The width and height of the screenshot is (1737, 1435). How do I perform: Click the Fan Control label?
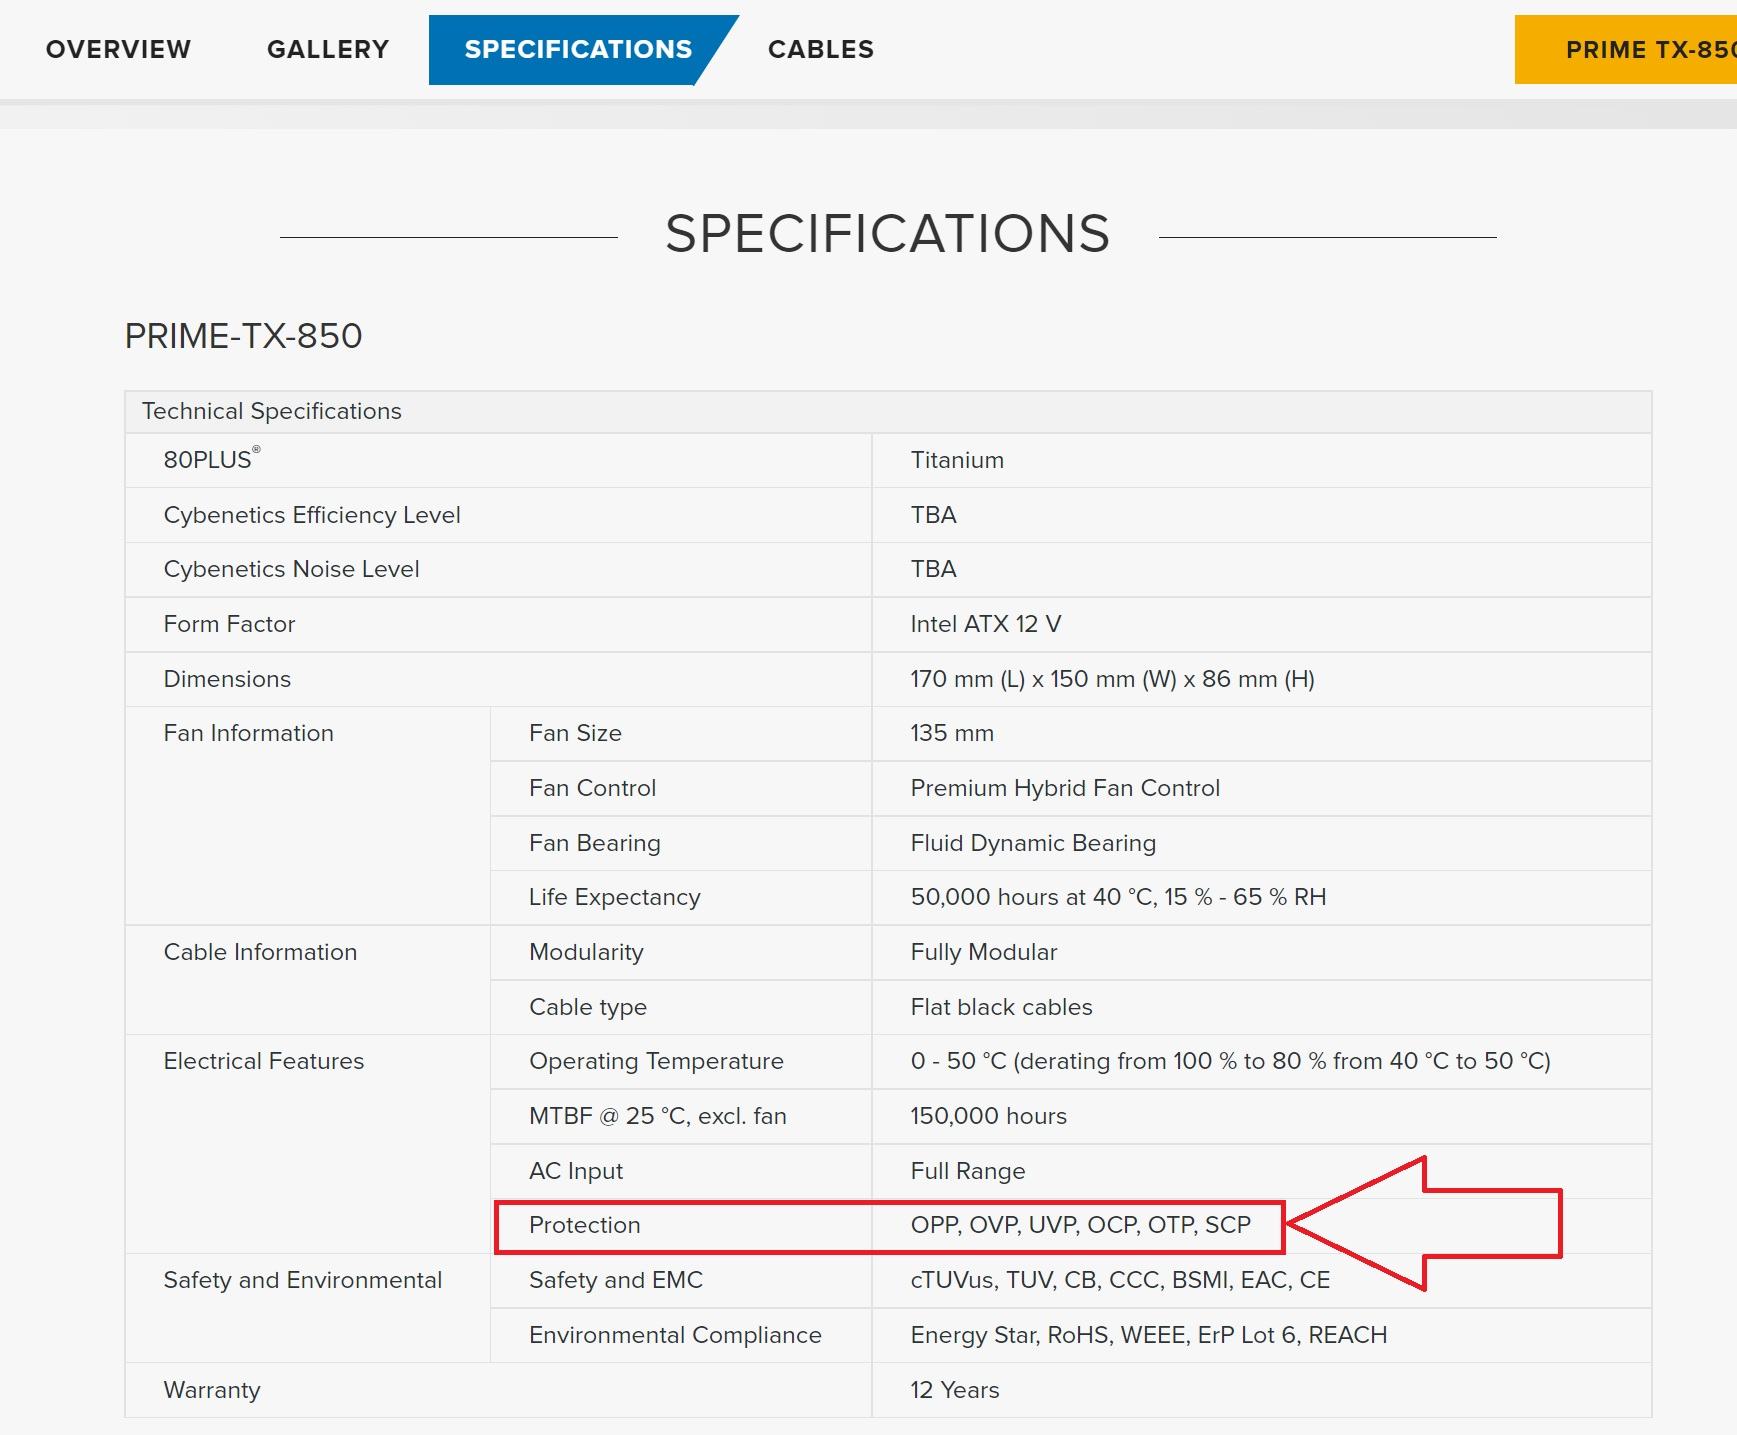(x=592, y=788)
